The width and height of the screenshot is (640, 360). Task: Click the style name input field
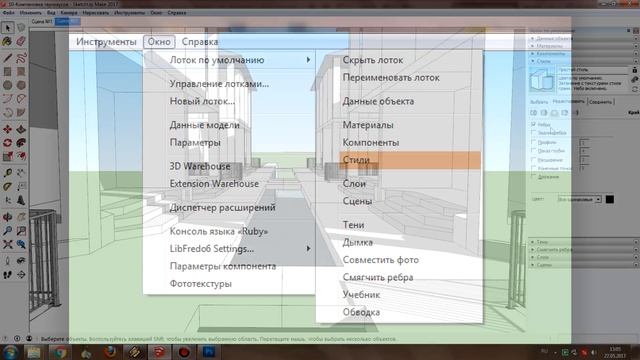[x=592, y=70]
